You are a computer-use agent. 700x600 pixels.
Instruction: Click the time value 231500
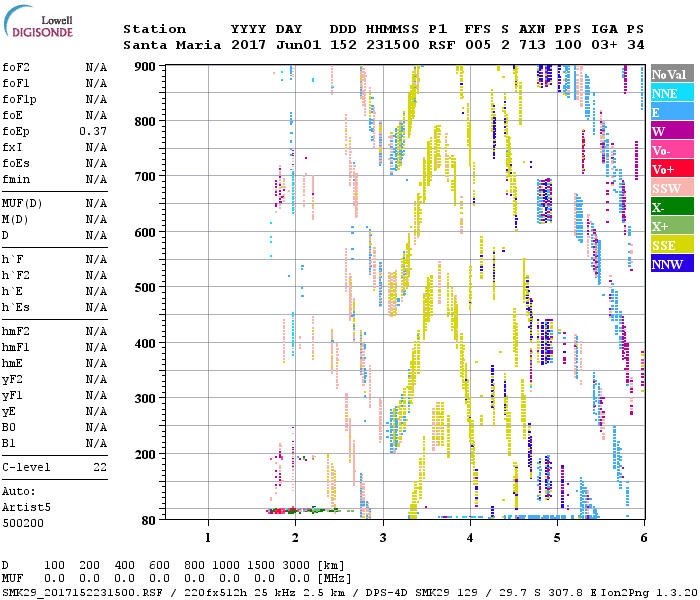[x=392, y=45]
